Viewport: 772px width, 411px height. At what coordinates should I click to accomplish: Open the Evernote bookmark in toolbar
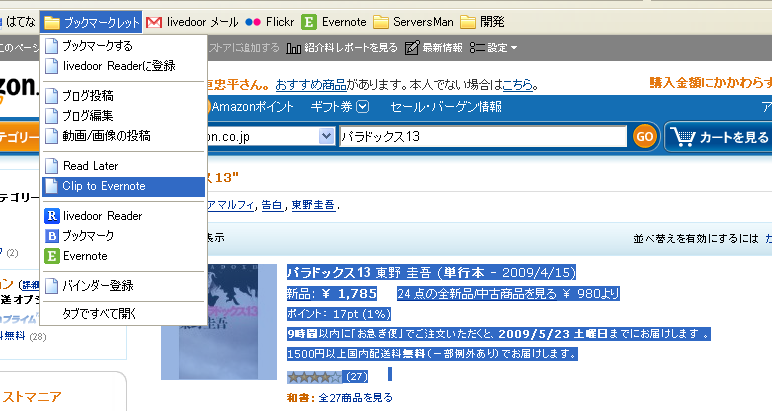[334, 22]
